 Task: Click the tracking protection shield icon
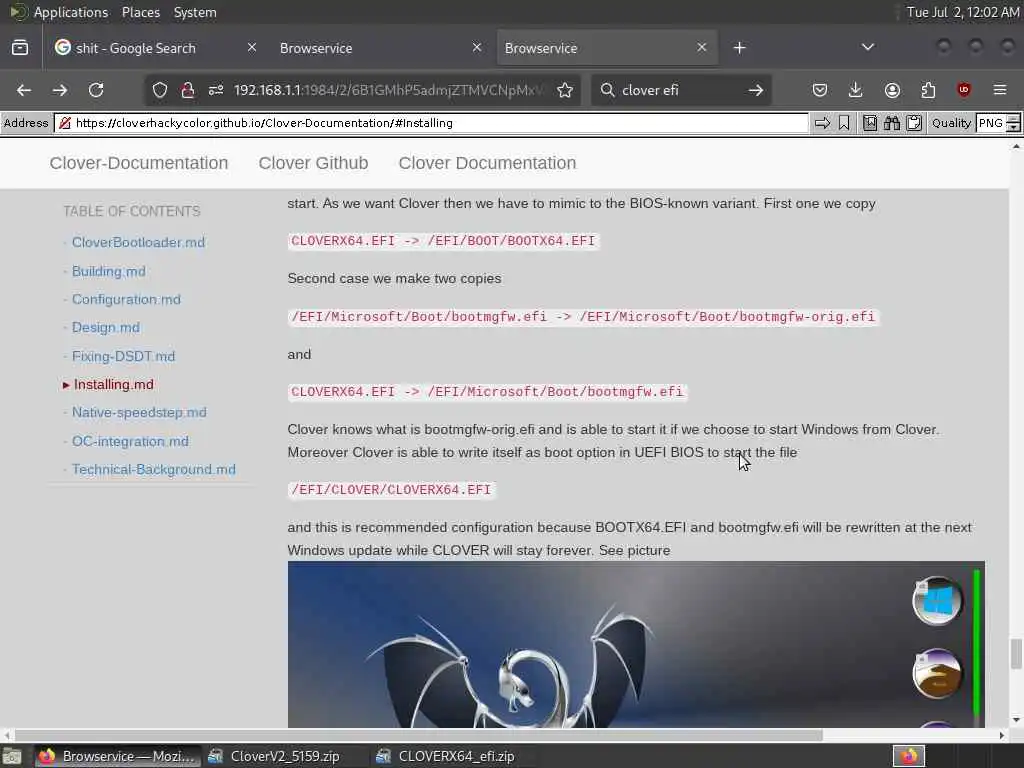160,90
